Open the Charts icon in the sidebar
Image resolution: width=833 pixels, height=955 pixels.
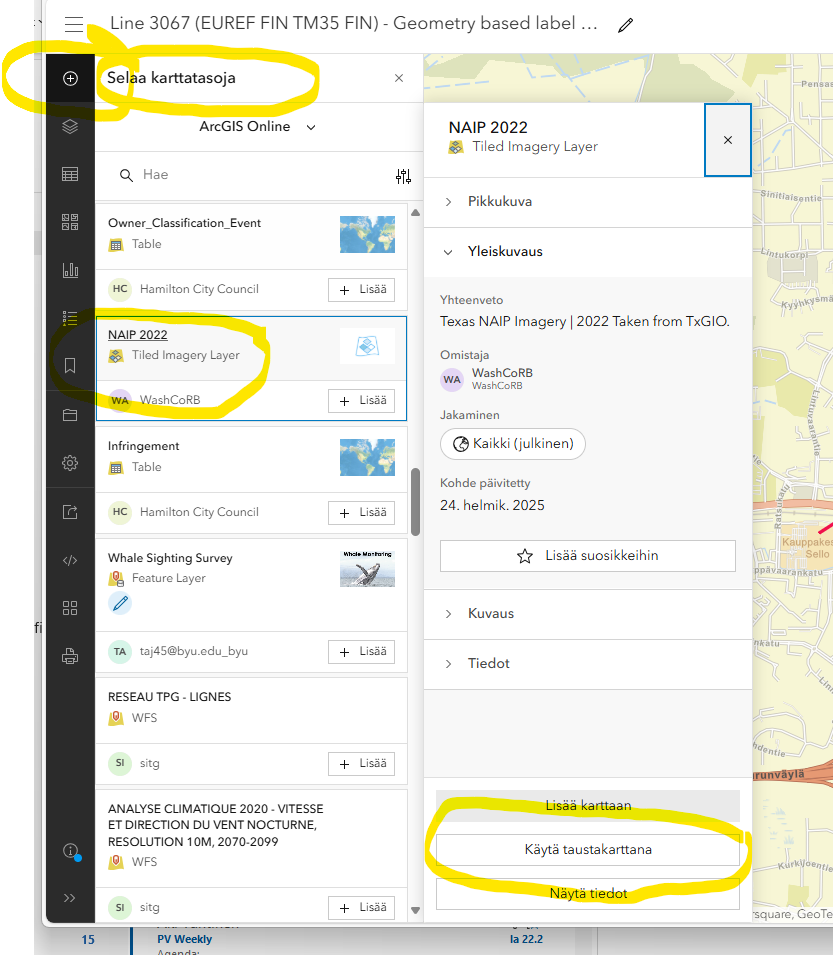pos(69,269)
